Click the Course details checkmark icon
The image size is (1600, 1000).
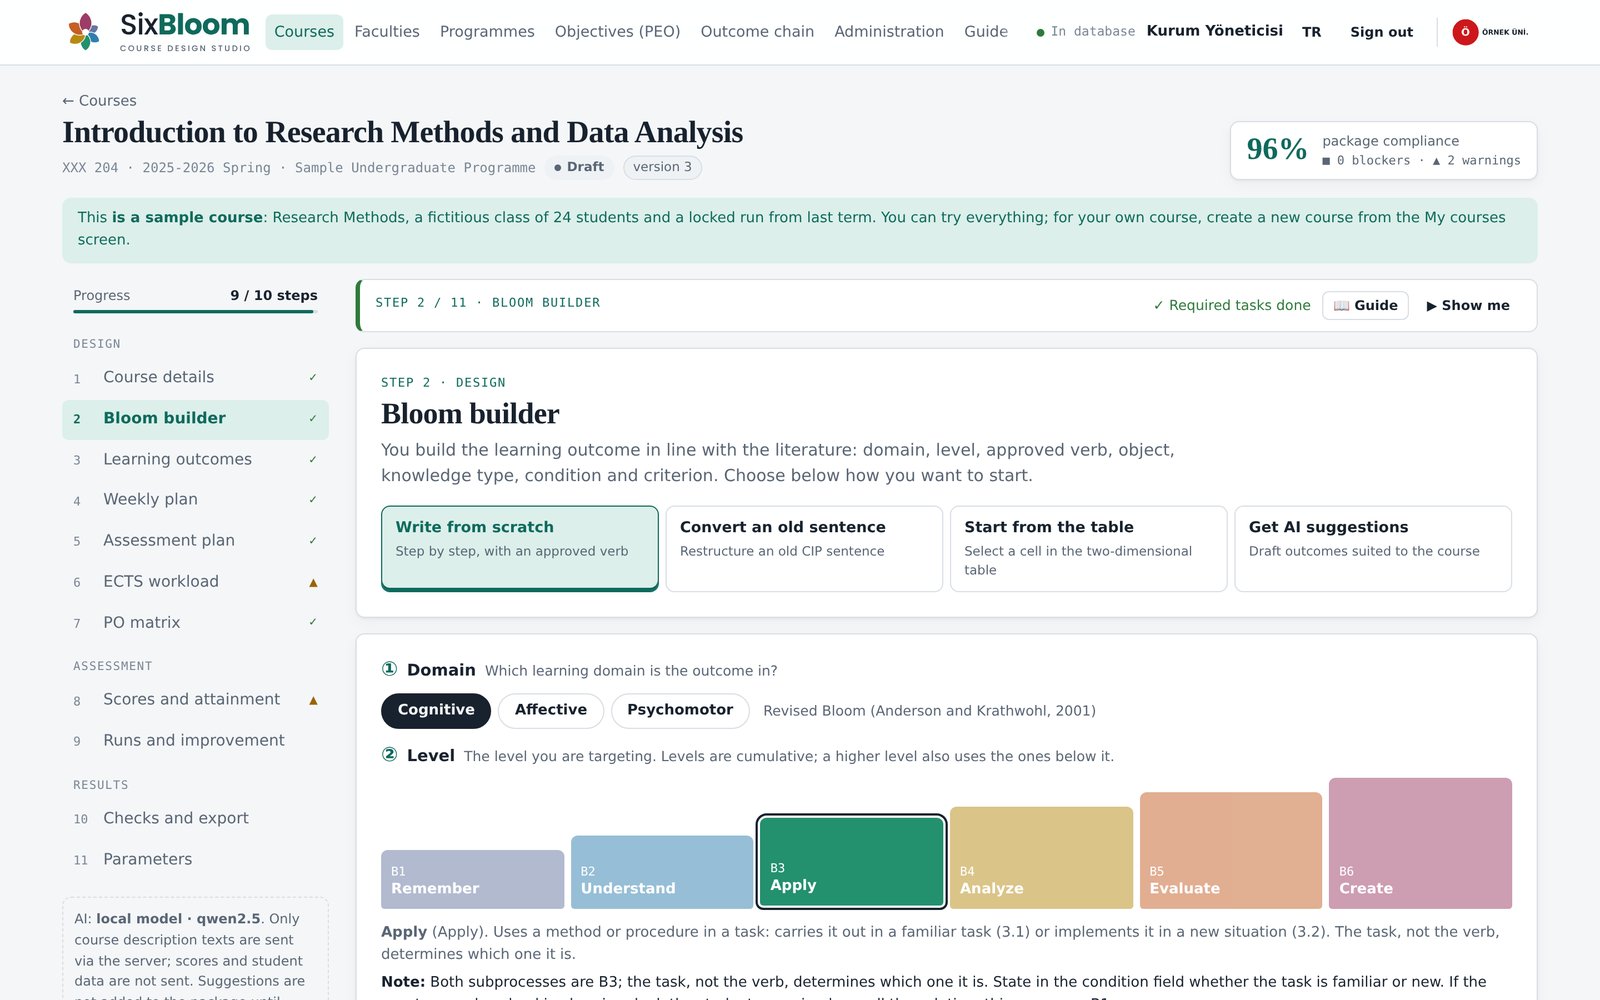313,377
